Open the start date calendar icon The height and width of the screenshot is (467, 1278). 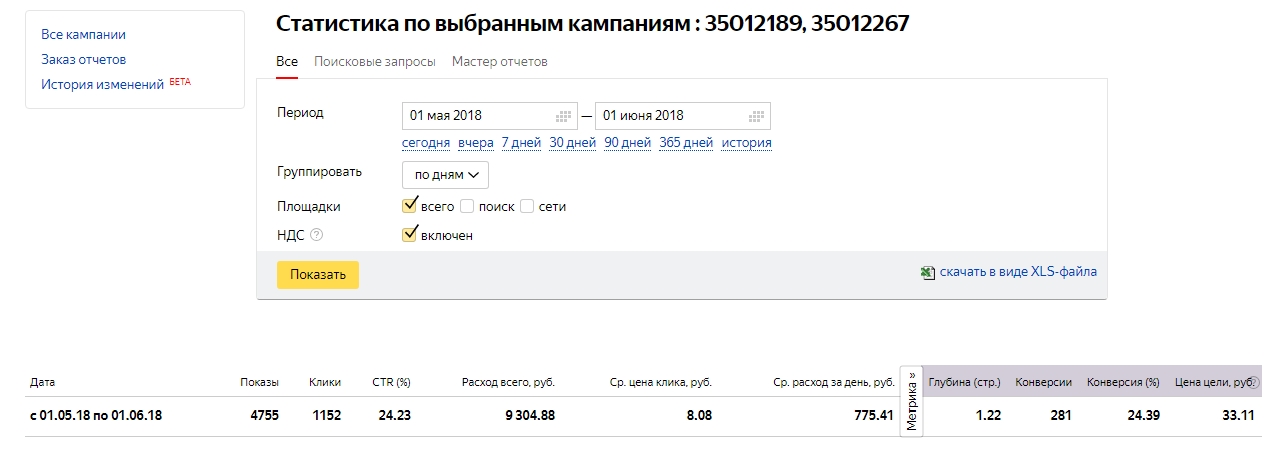point(564,116)
